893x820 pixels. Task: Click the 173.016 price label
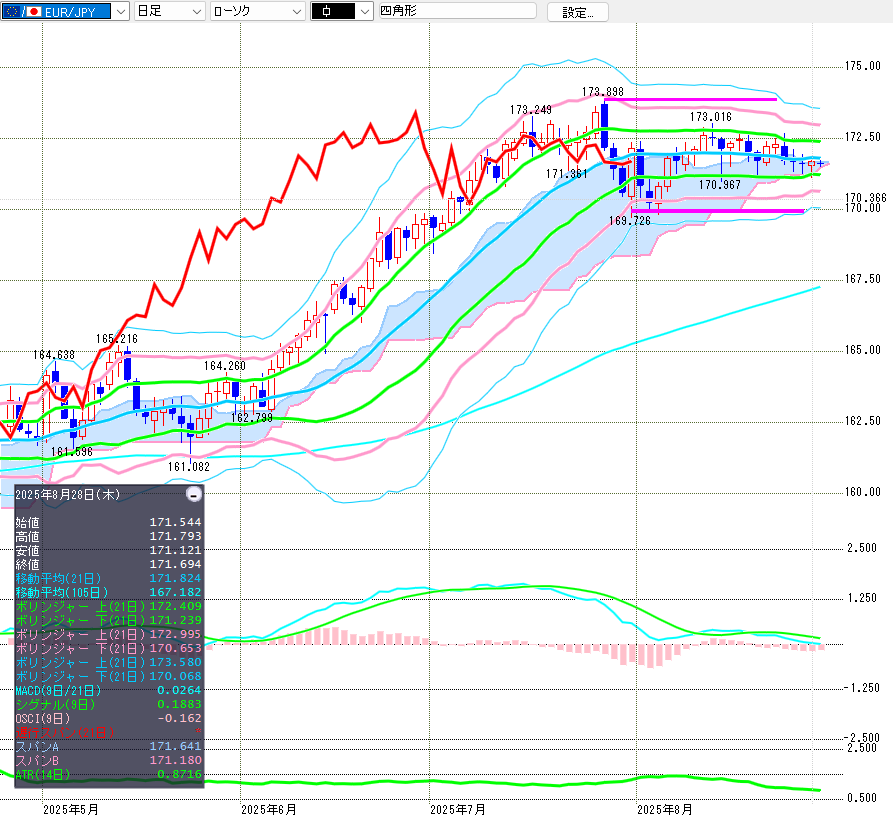[x=711, y=117]
